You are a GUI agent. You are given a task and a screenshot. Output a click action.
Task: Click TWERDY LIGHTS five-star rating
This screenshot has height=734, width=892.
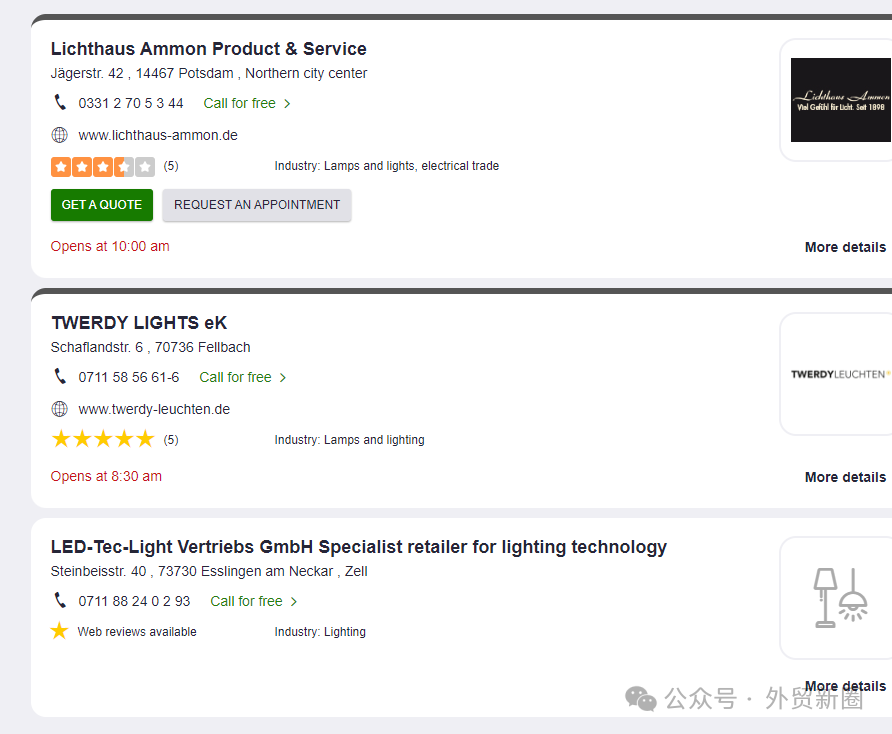coord(103,439)
